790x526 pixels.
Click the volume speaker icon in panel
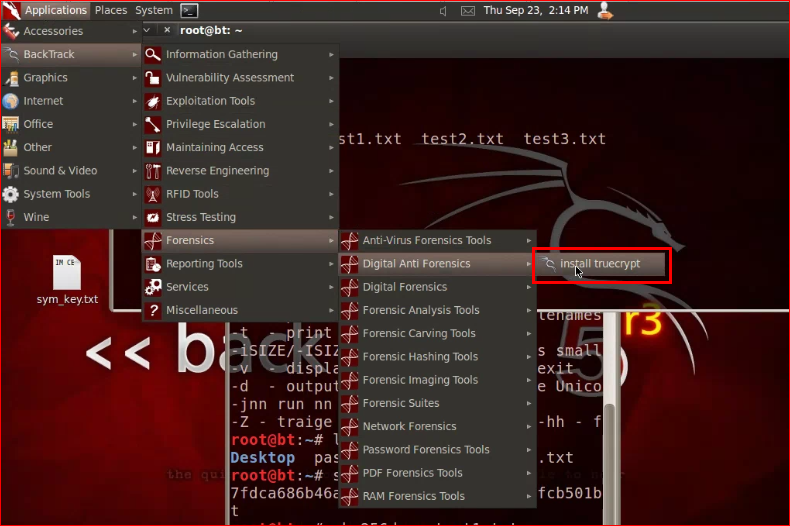pos(443,11)
